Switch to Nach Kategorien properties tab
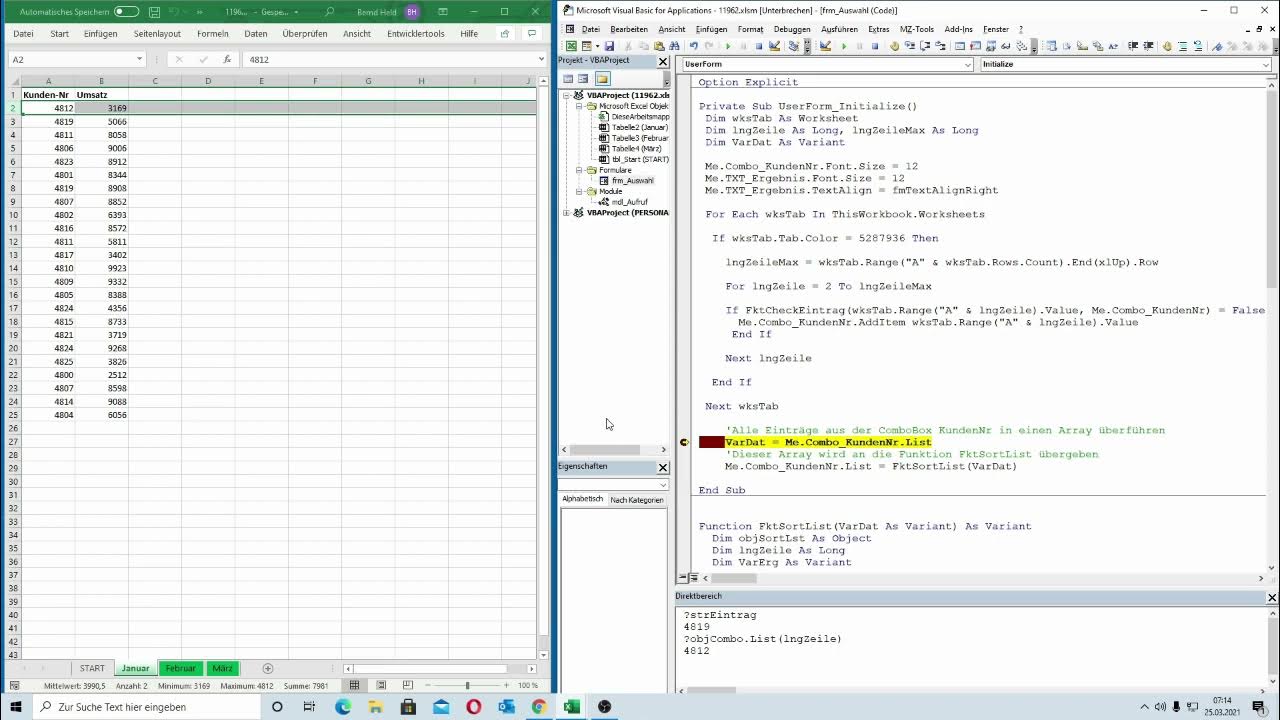 (637, 500)
